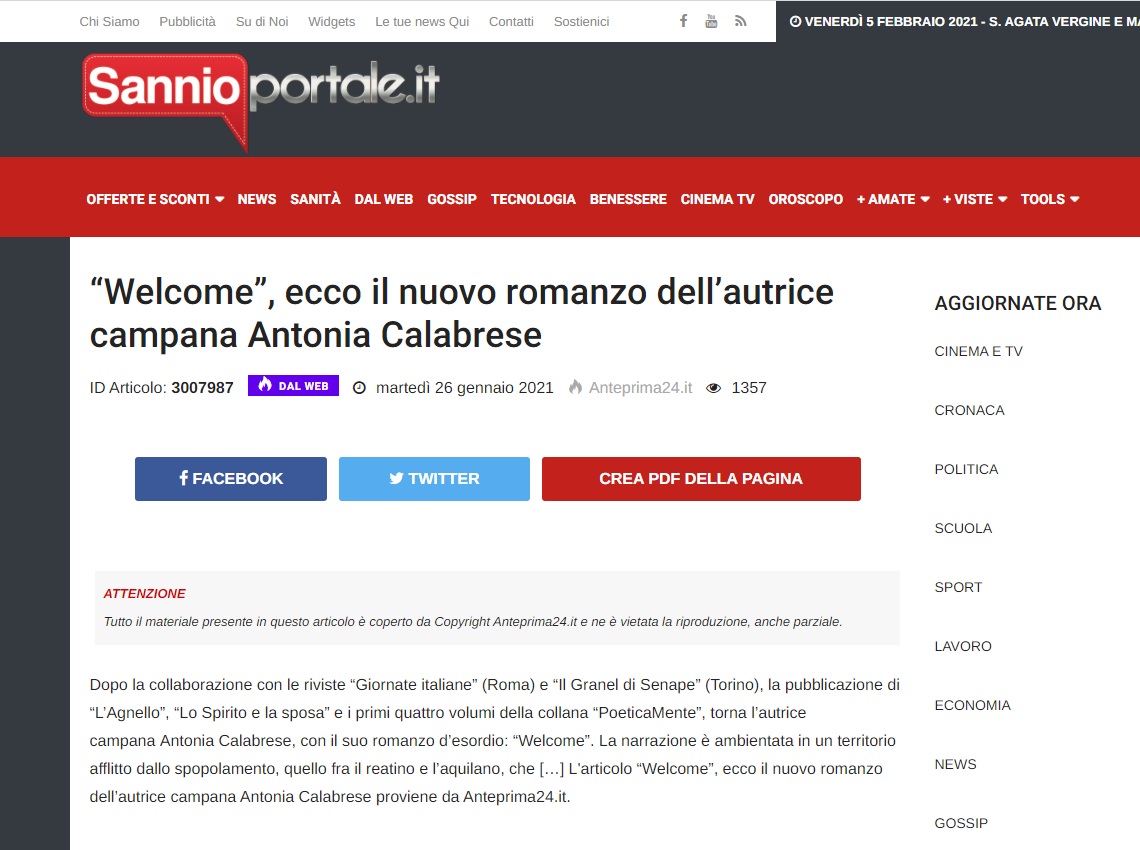Click the flame icon next to Anteprima24.it
1140x850 pixels.
pos(575,387)
